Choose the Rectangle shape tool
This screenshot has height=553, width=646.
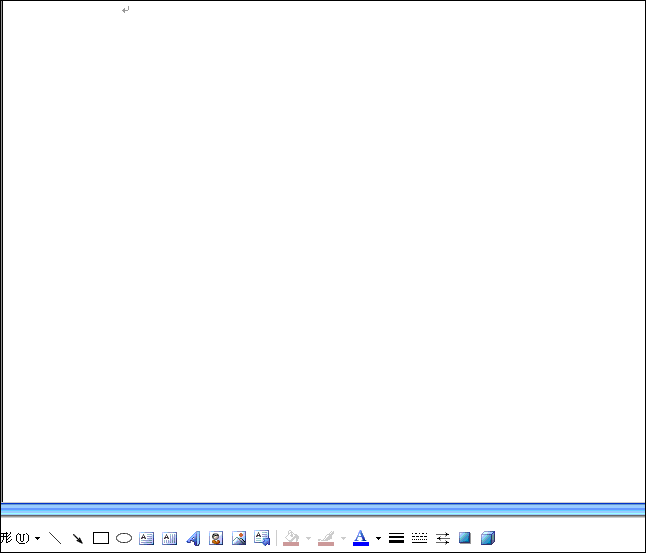point(101,538)
